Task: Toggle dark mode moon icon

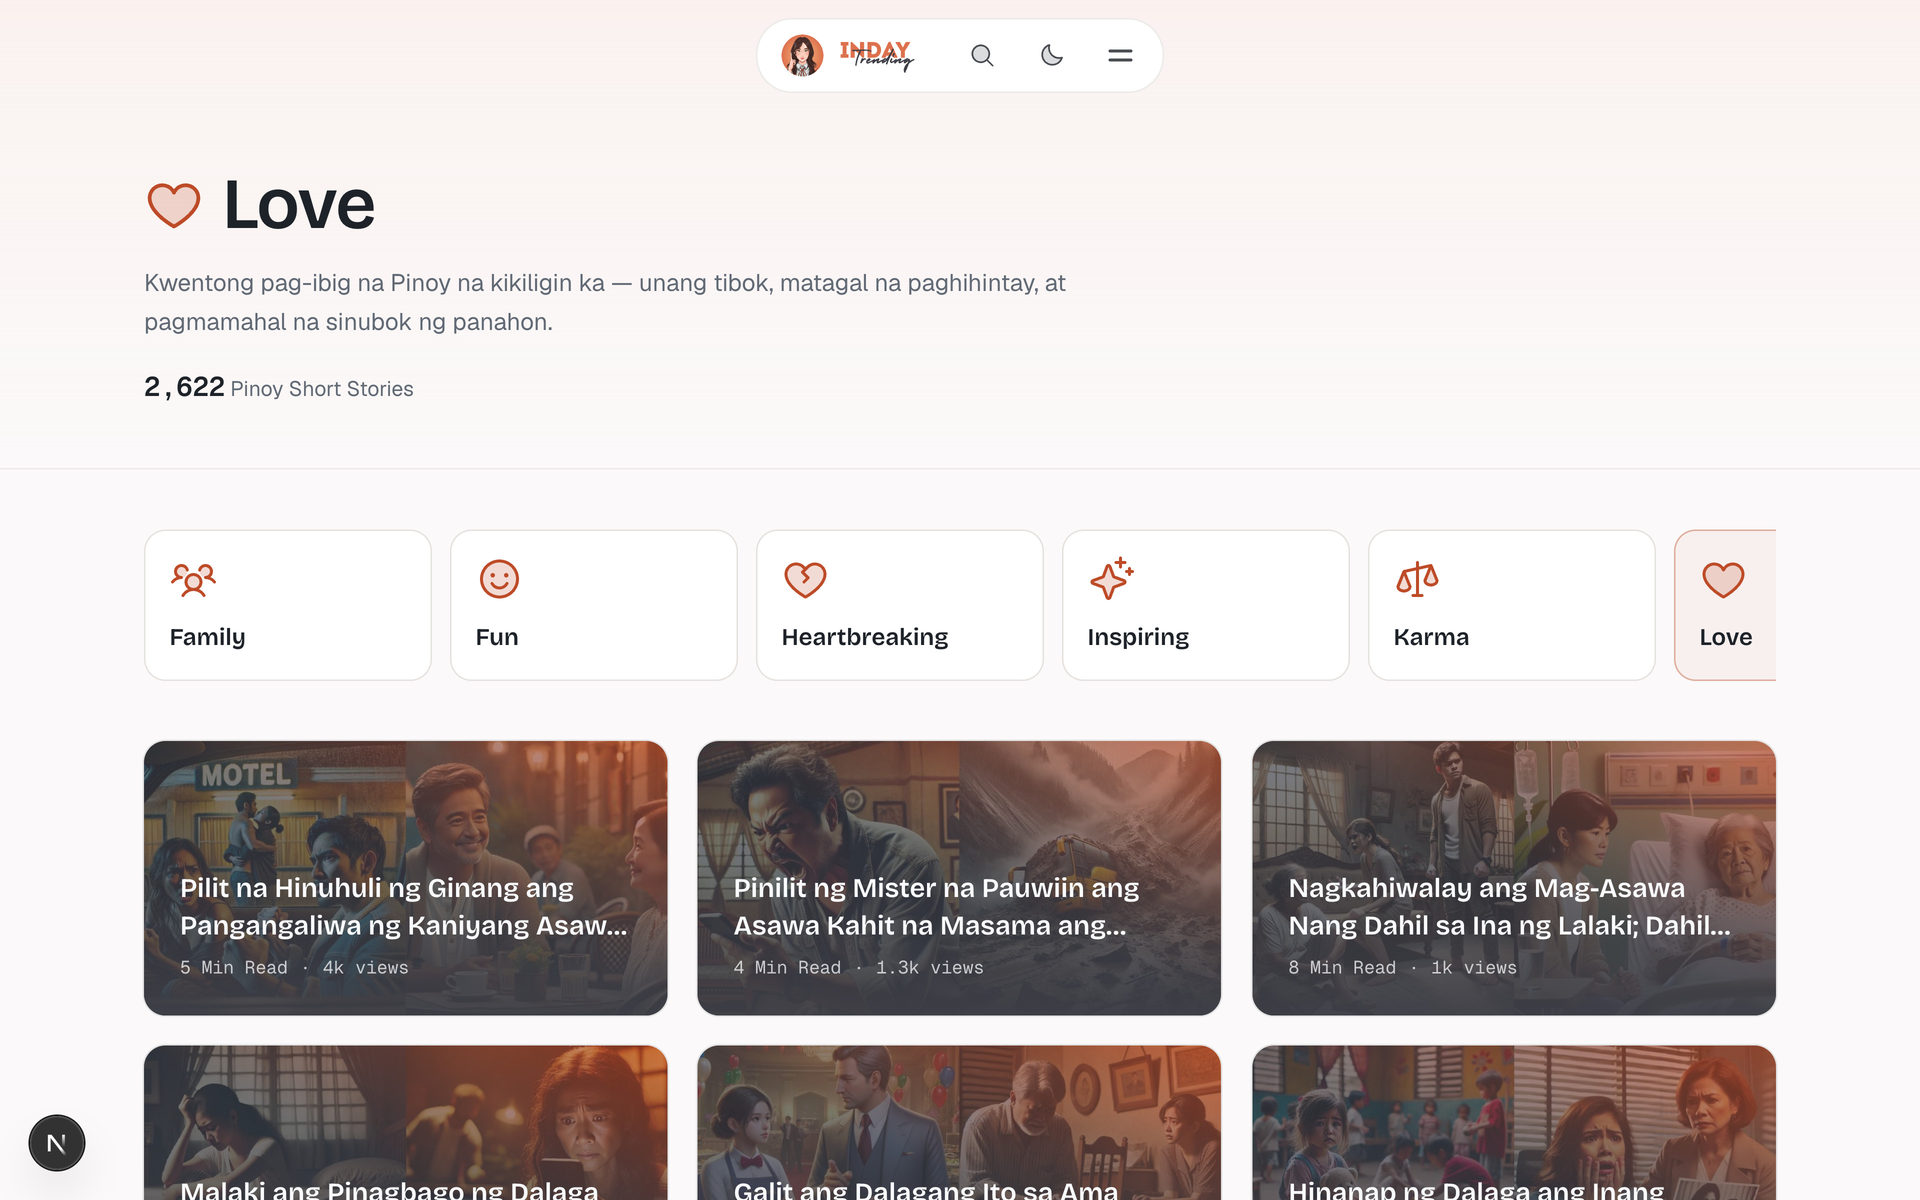Action: pos(1051,56)
